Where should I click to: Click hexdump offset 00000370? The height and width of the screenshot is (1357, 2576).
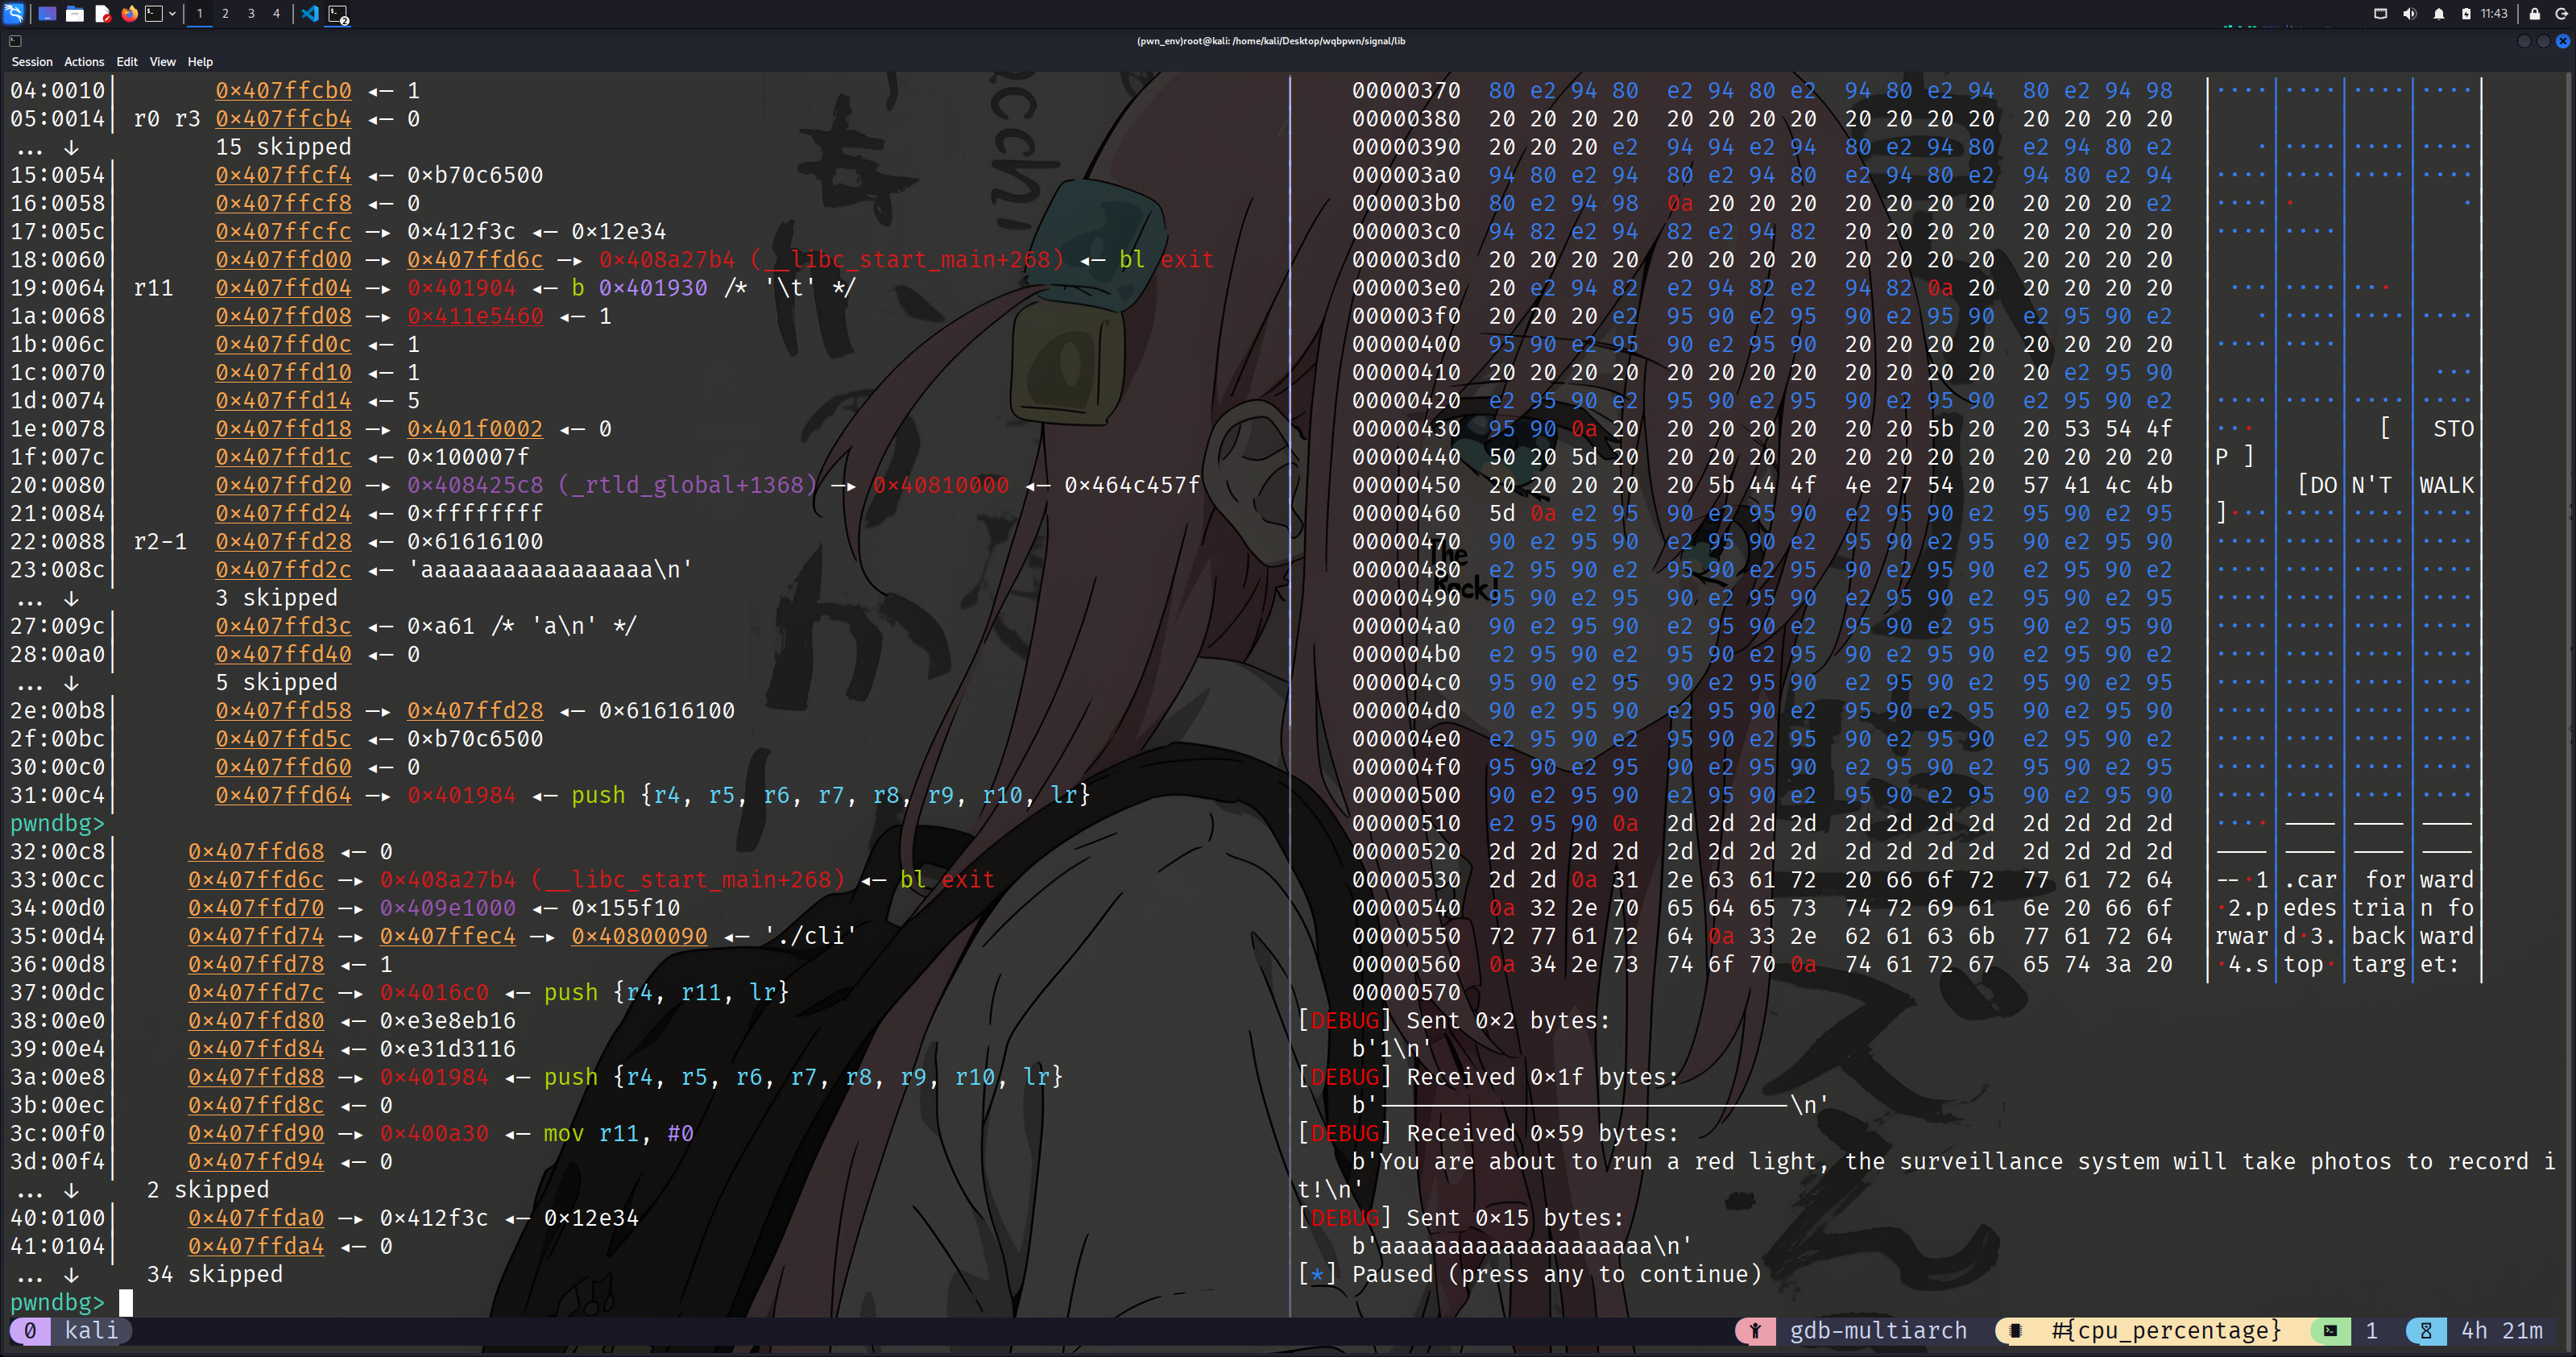click(1406, 91)
